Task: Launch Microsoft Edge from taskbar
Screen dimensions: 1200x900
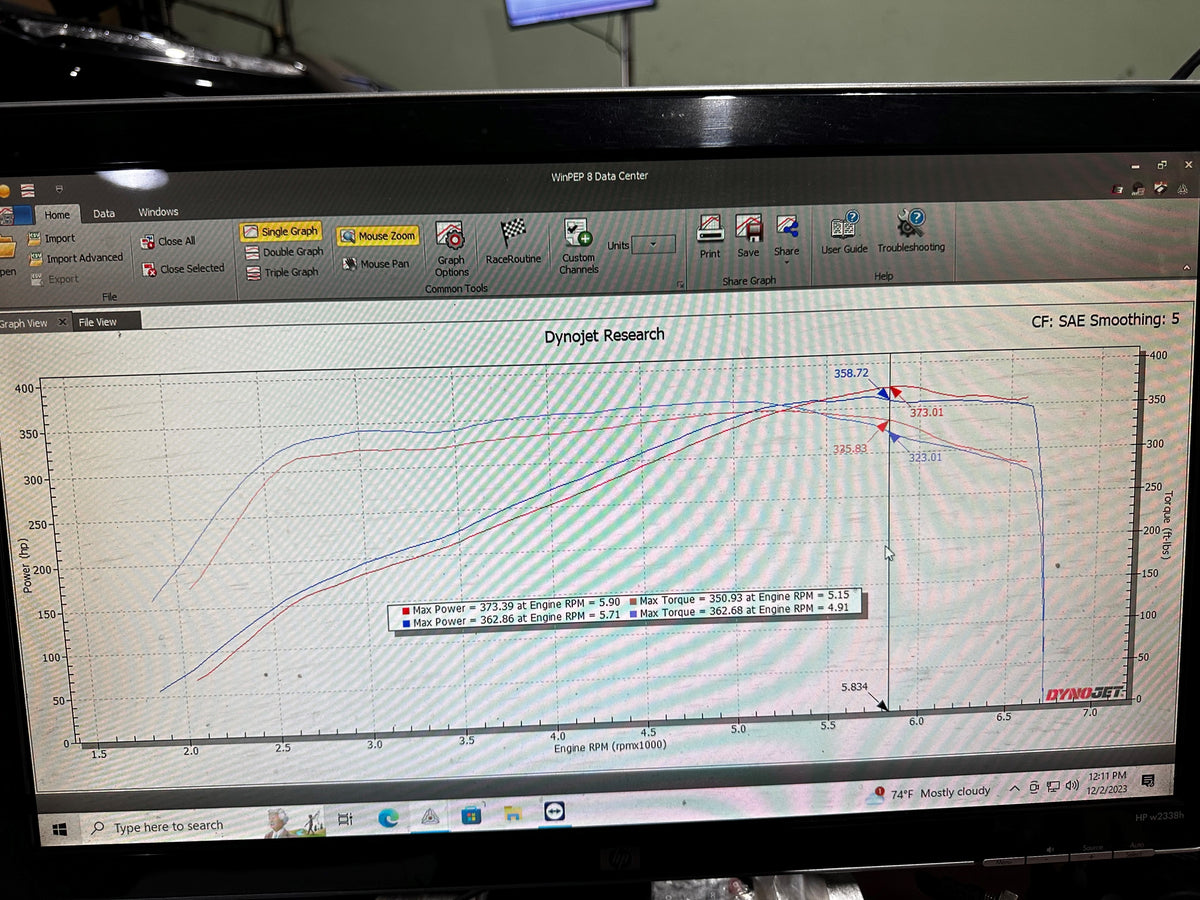Action: tap(388, 818)
